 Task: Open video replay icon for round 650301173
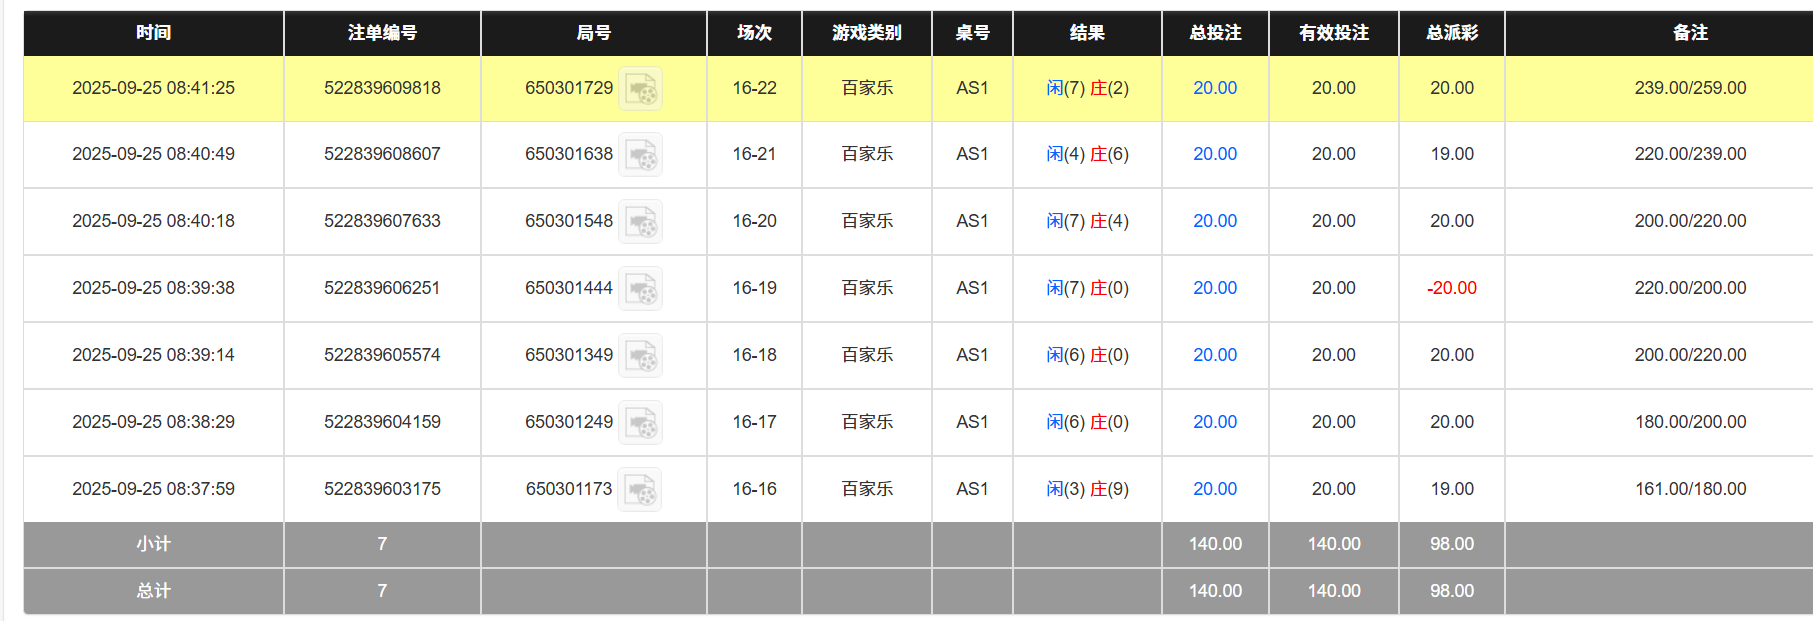tap(639, 490)
